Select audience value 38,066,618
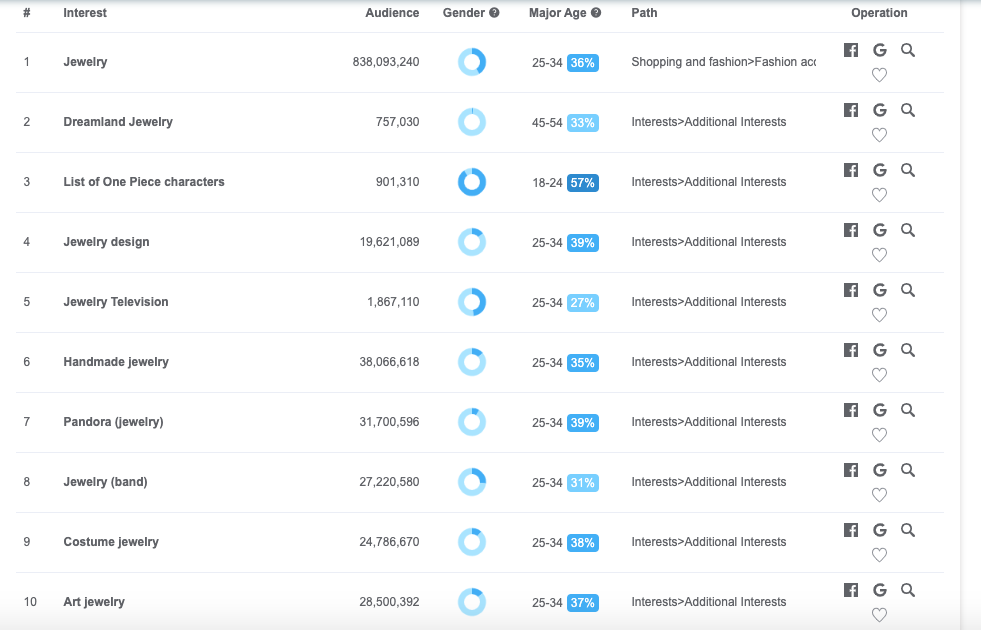Image resolution: width=981 pixels, height=630 pixels. pyautogui.click(x=389, y=362)
